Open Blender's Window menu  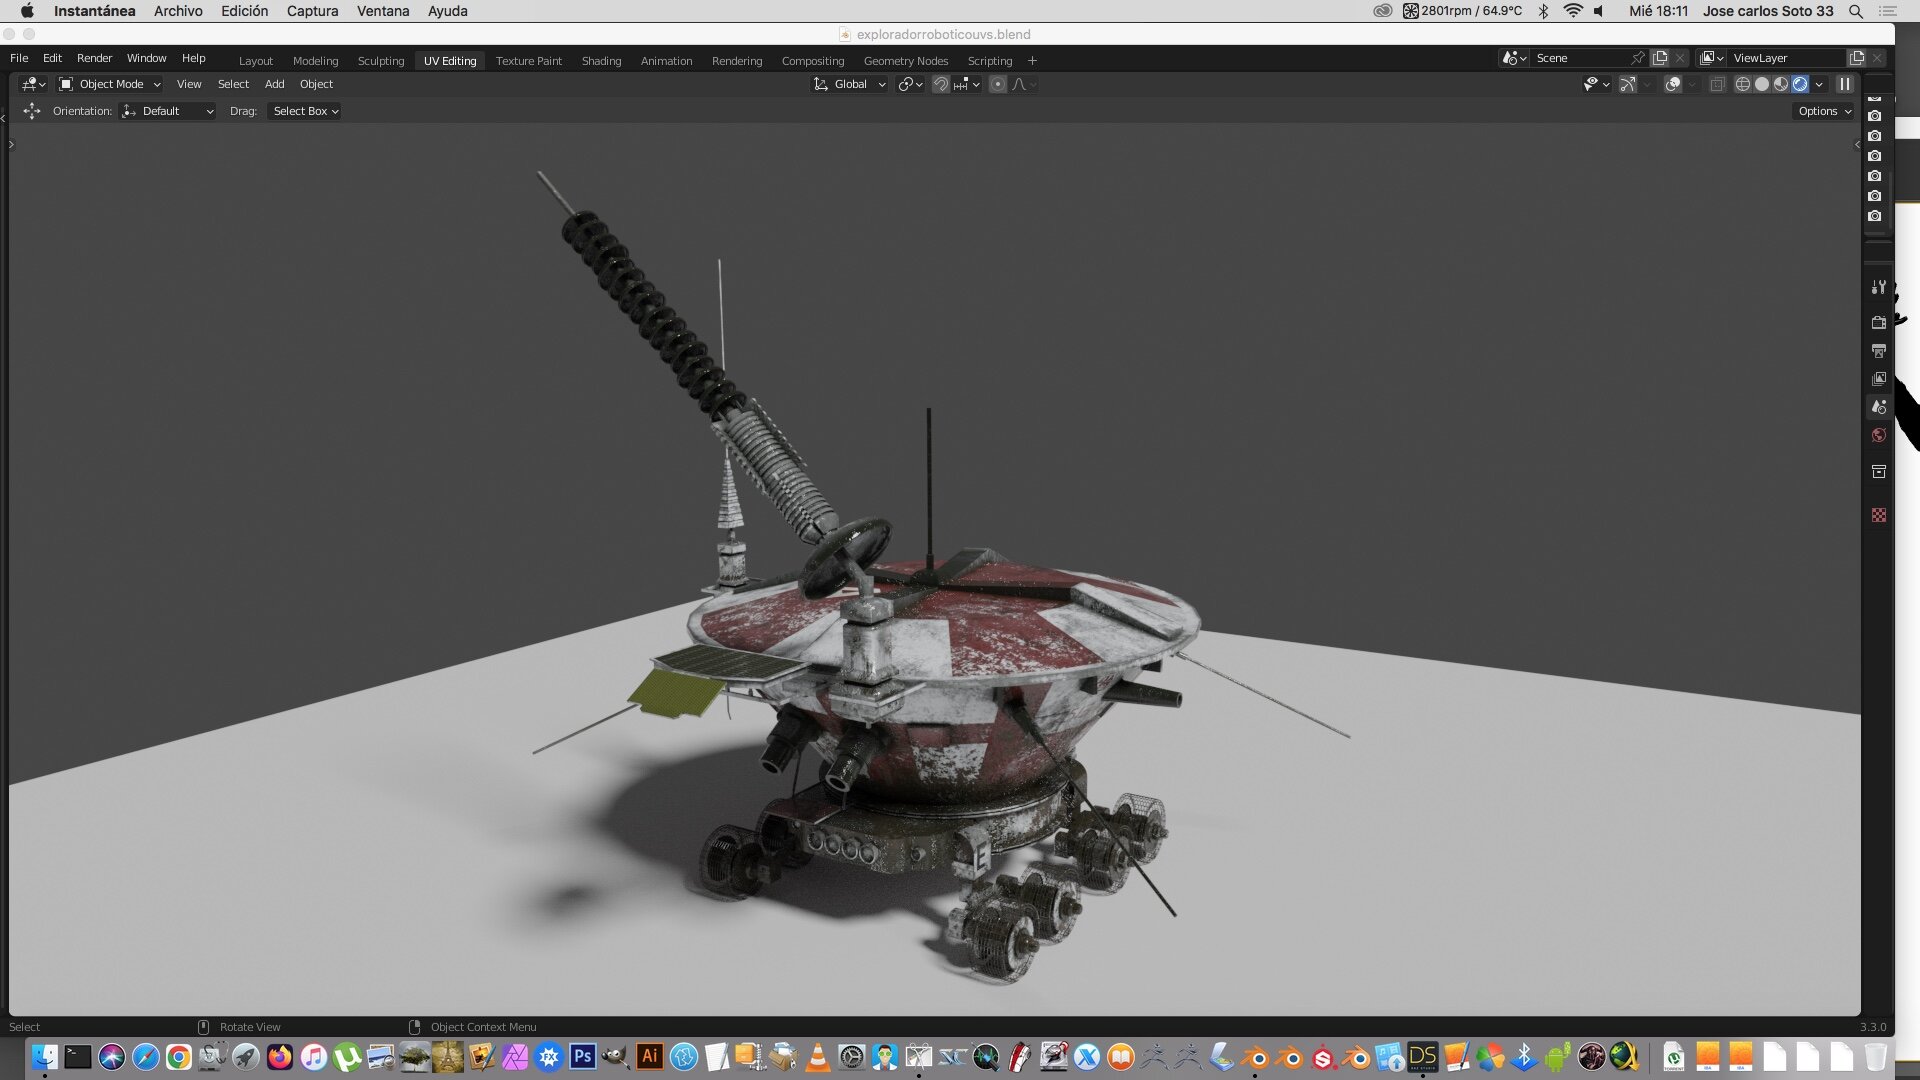pos(146,58)
